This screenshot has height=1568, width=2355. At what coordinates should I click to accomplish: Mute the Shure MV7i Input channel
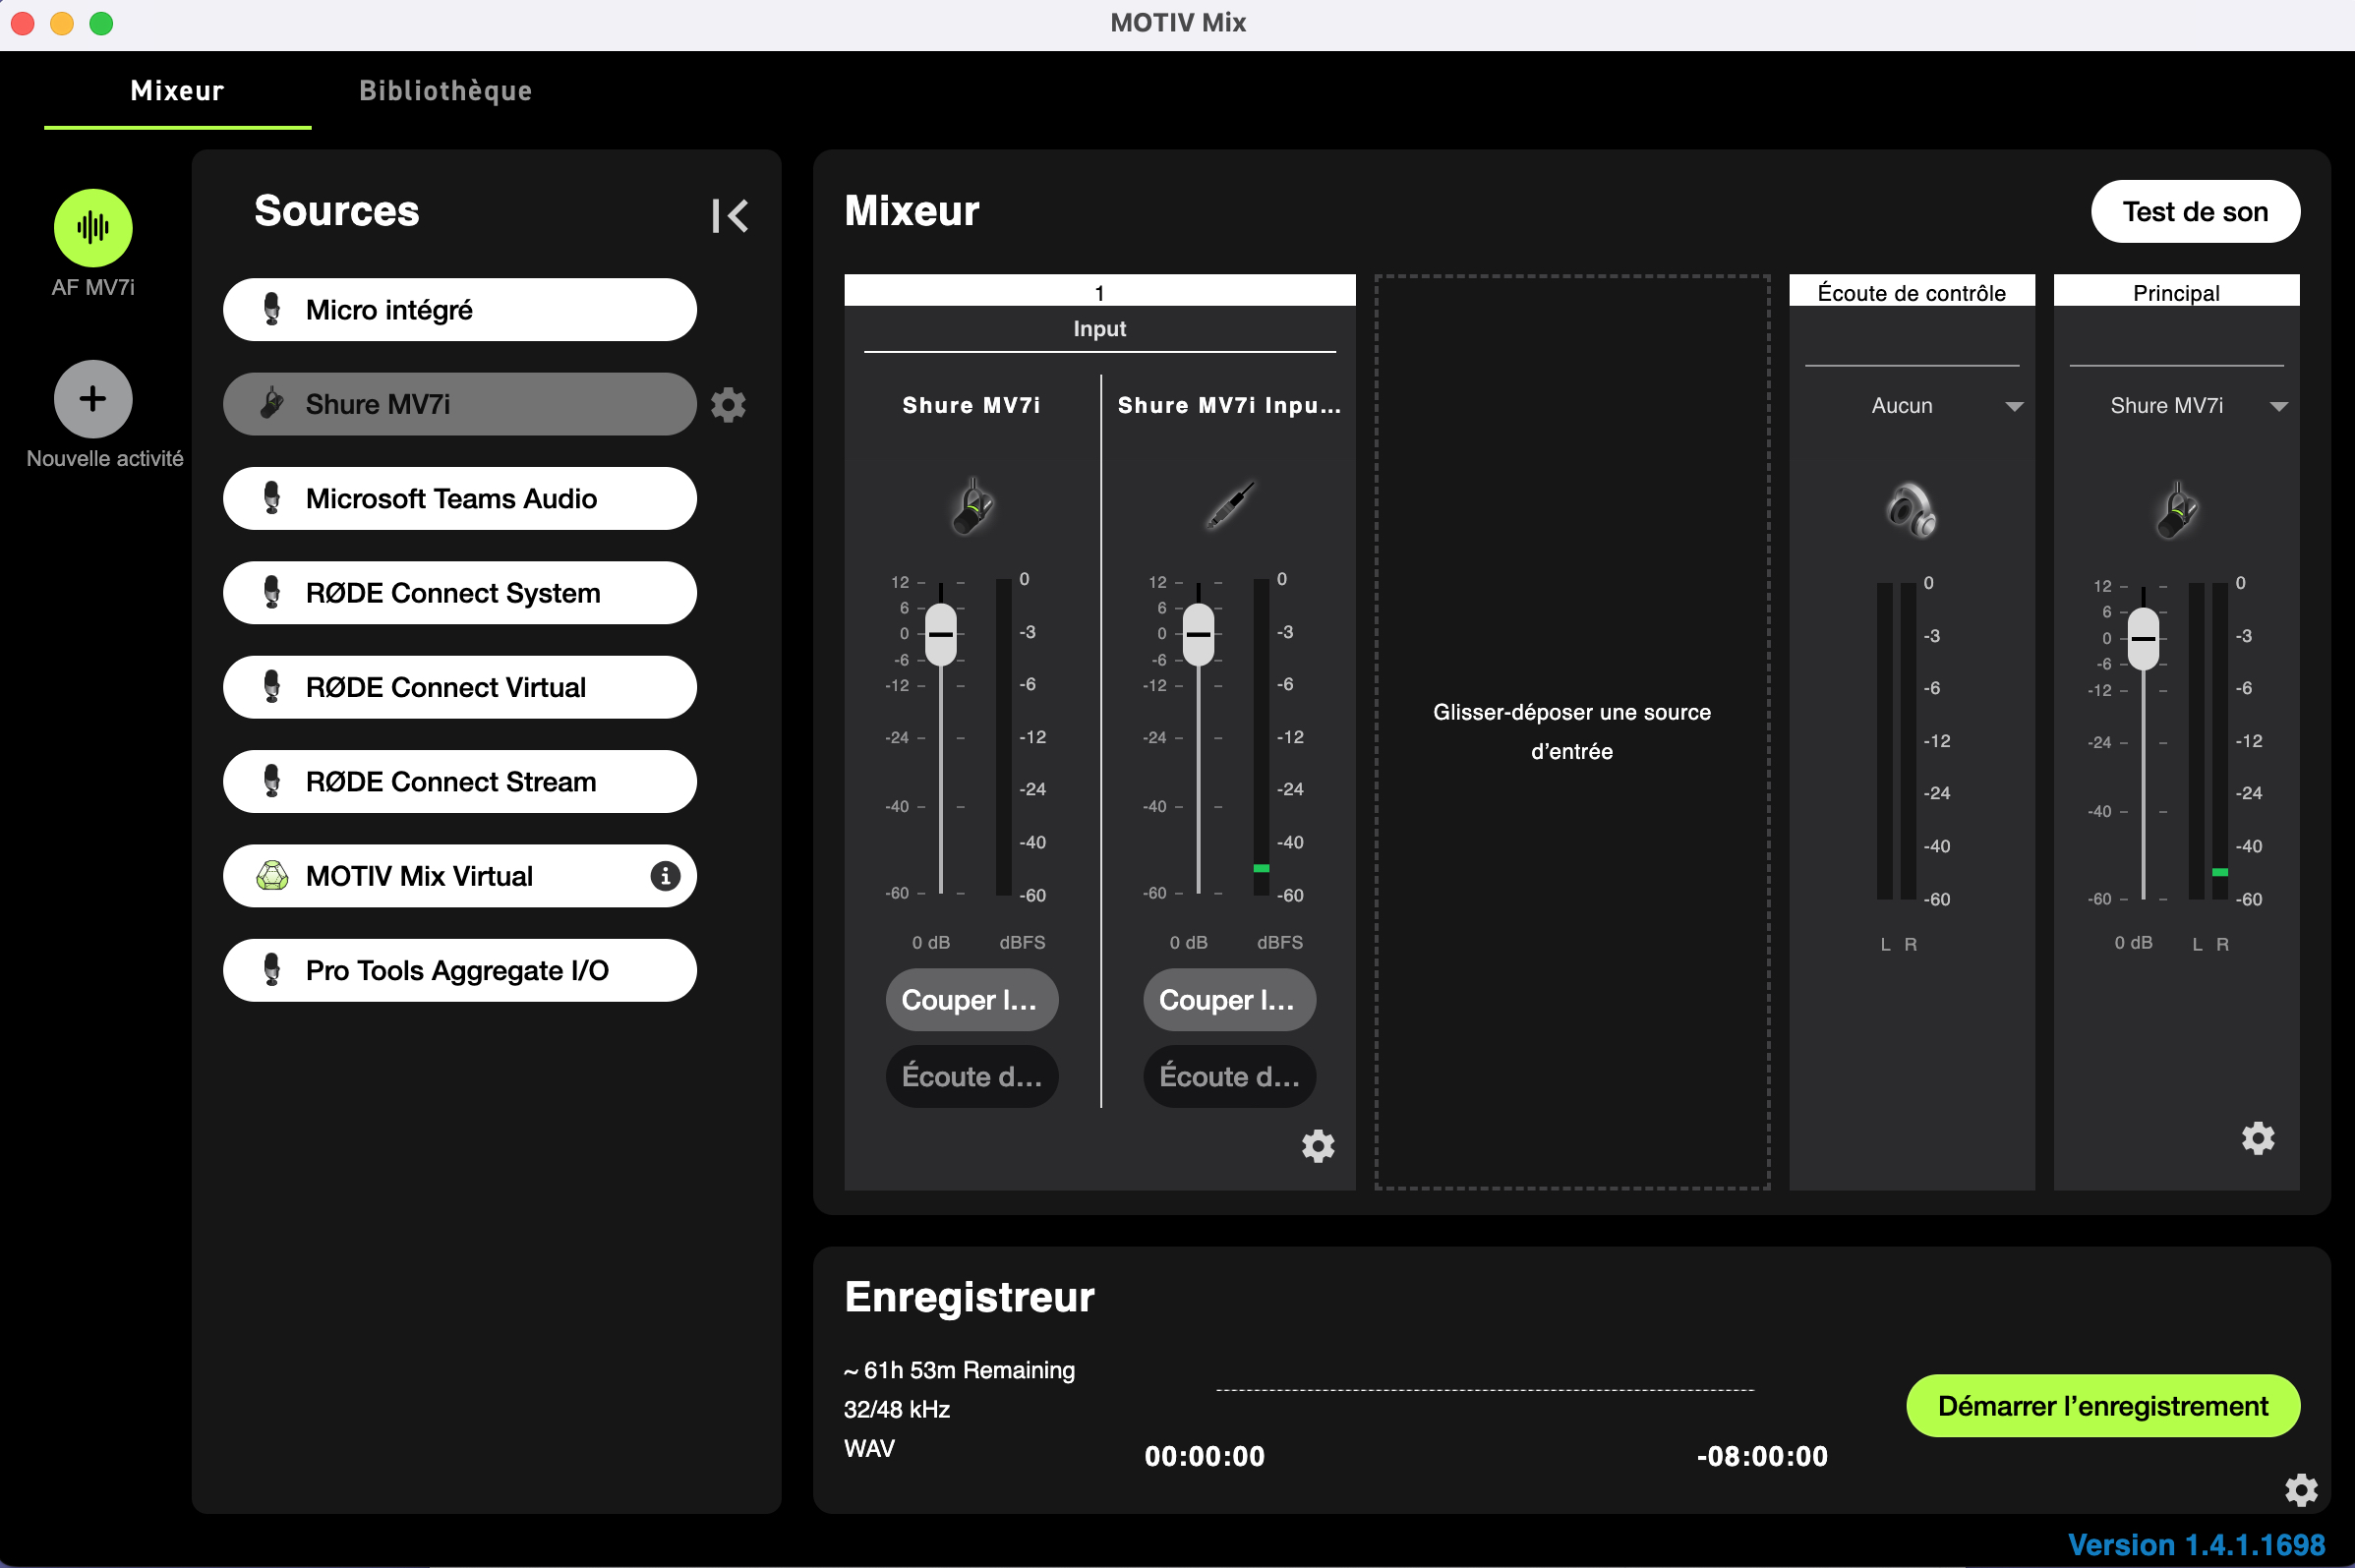1229,999
